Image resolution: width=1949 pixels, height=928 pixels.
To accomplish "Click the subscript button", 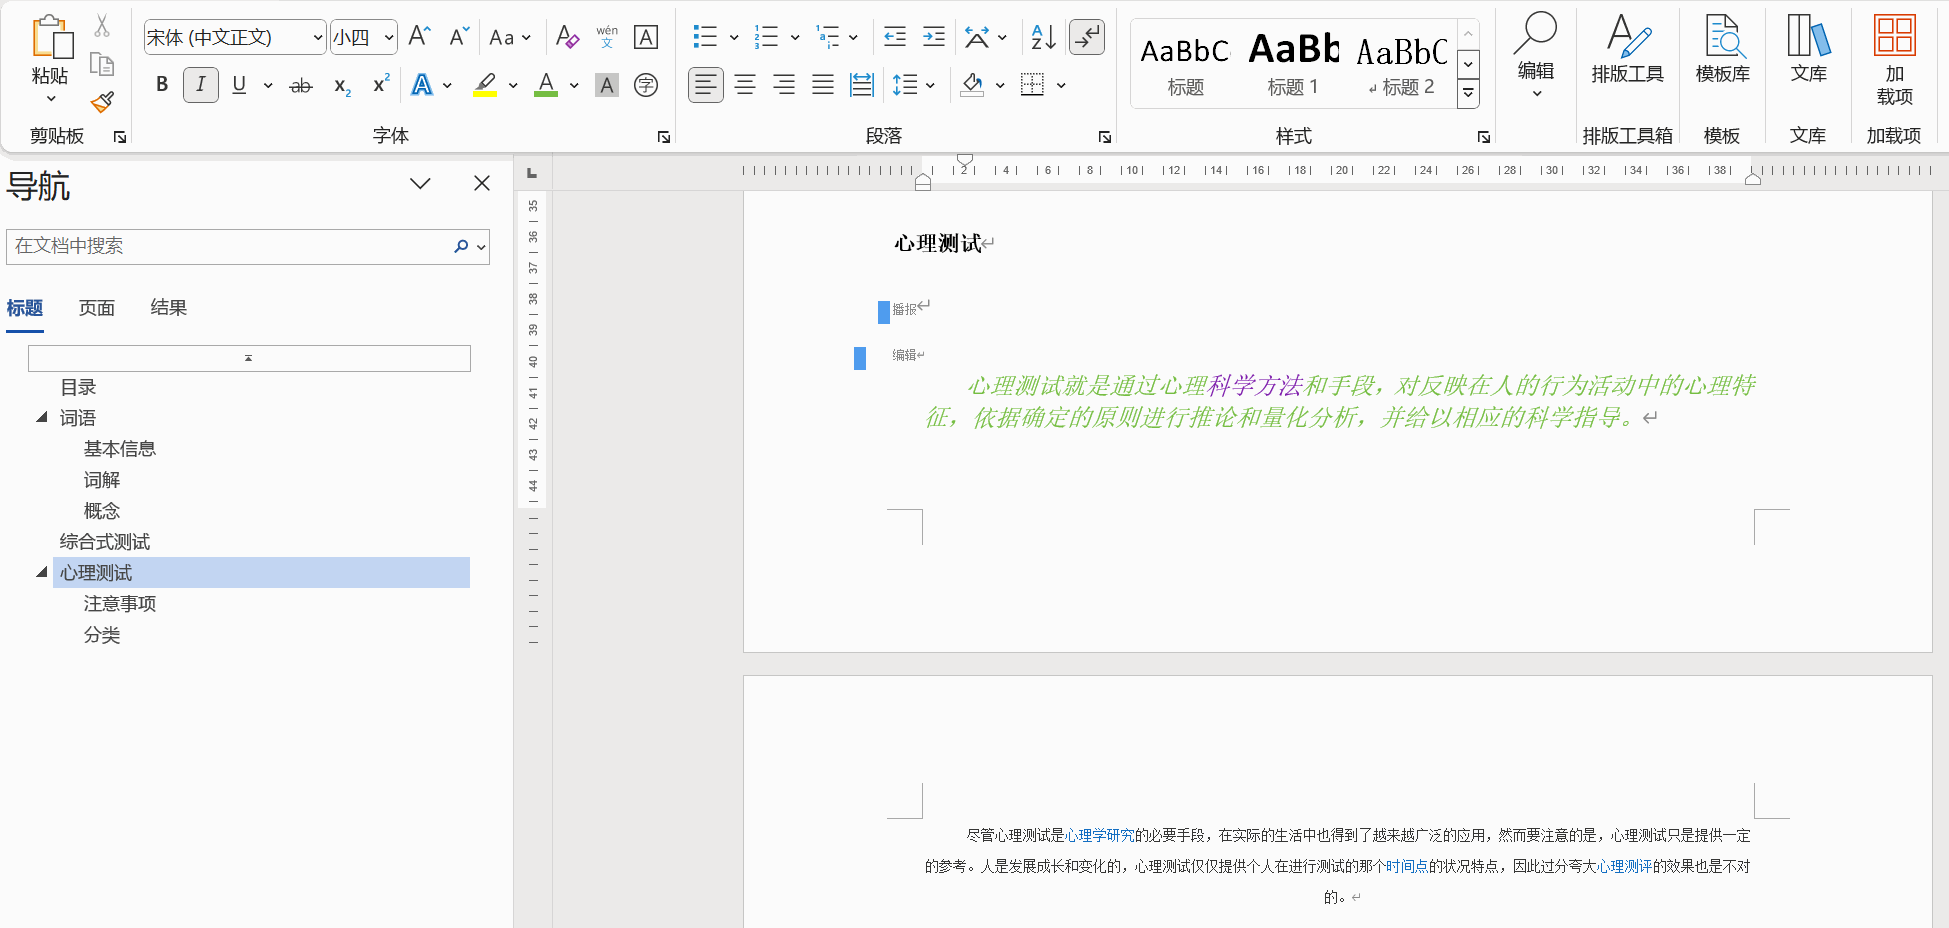I will coord(342,86).
